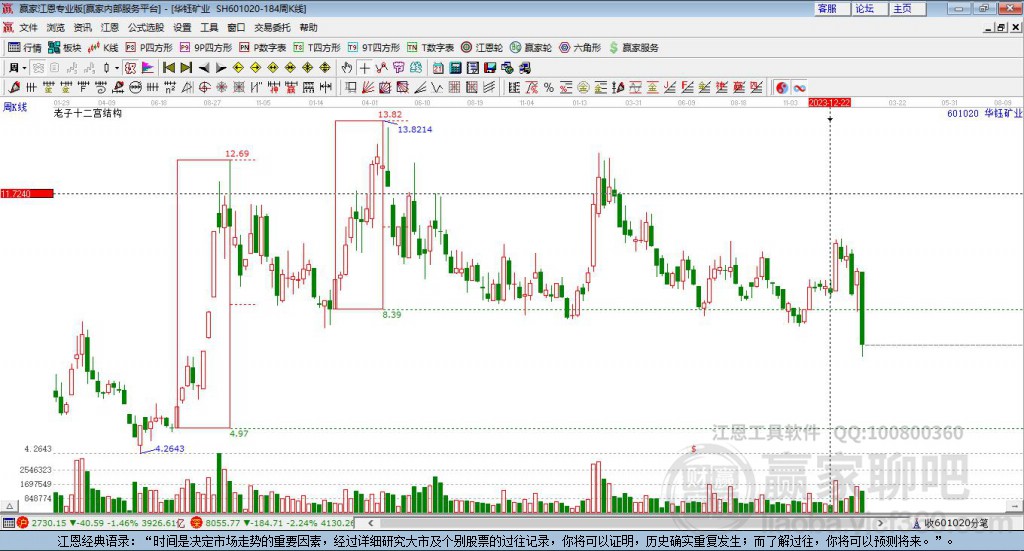Open the 9P四方形 tool
Screen dimensions: 1024x551
[206, 48]
